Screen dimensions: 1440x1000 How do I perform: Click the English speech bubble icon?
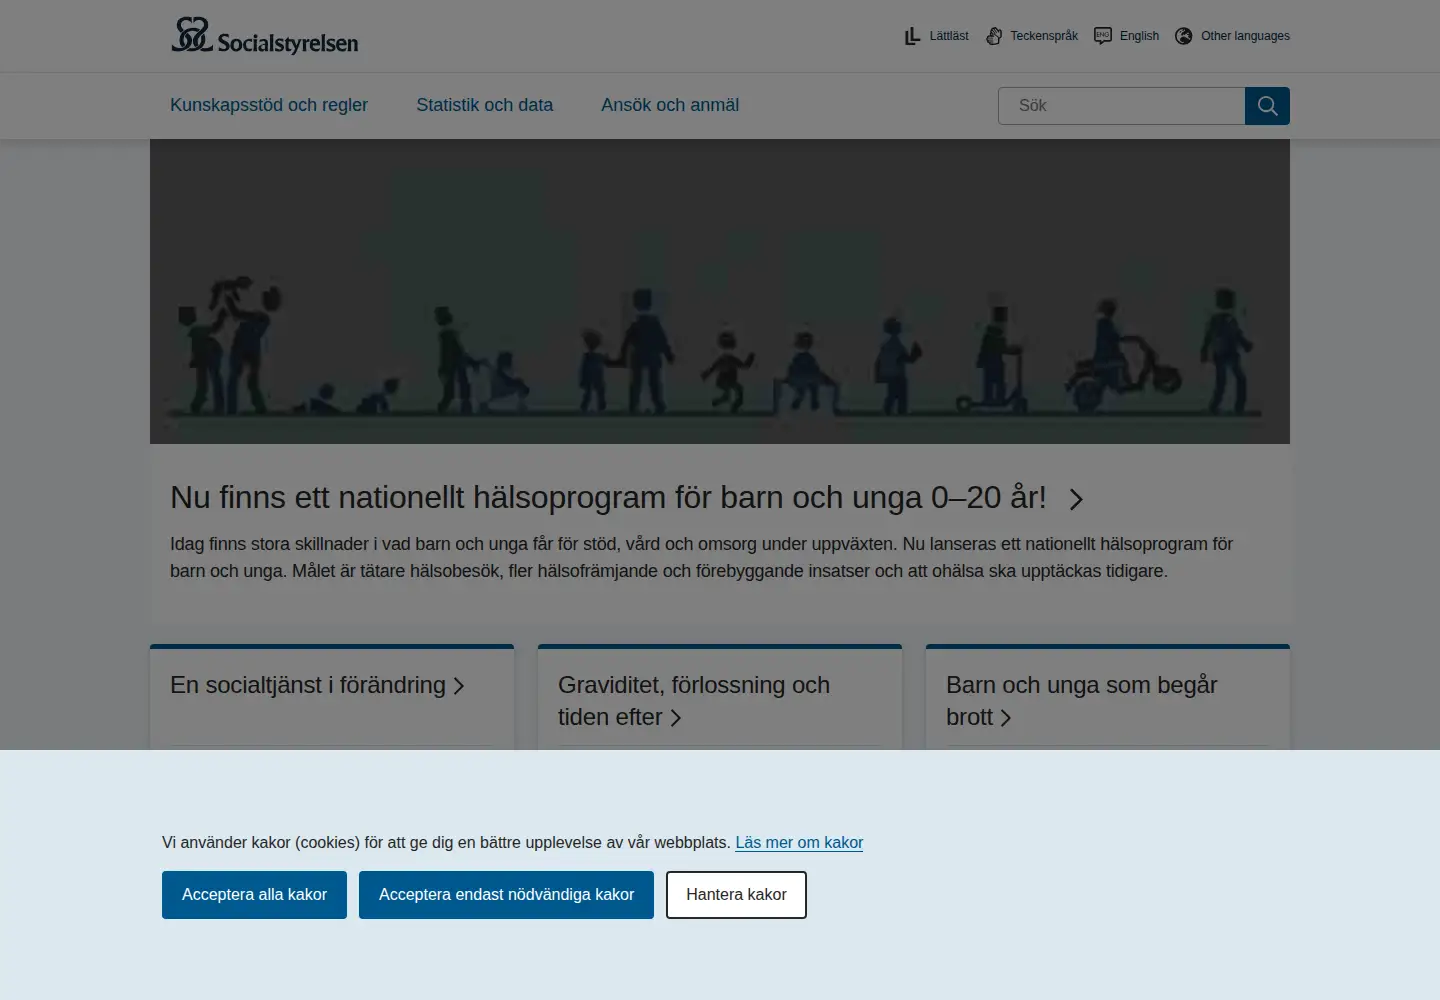(x=1103, y=36)
